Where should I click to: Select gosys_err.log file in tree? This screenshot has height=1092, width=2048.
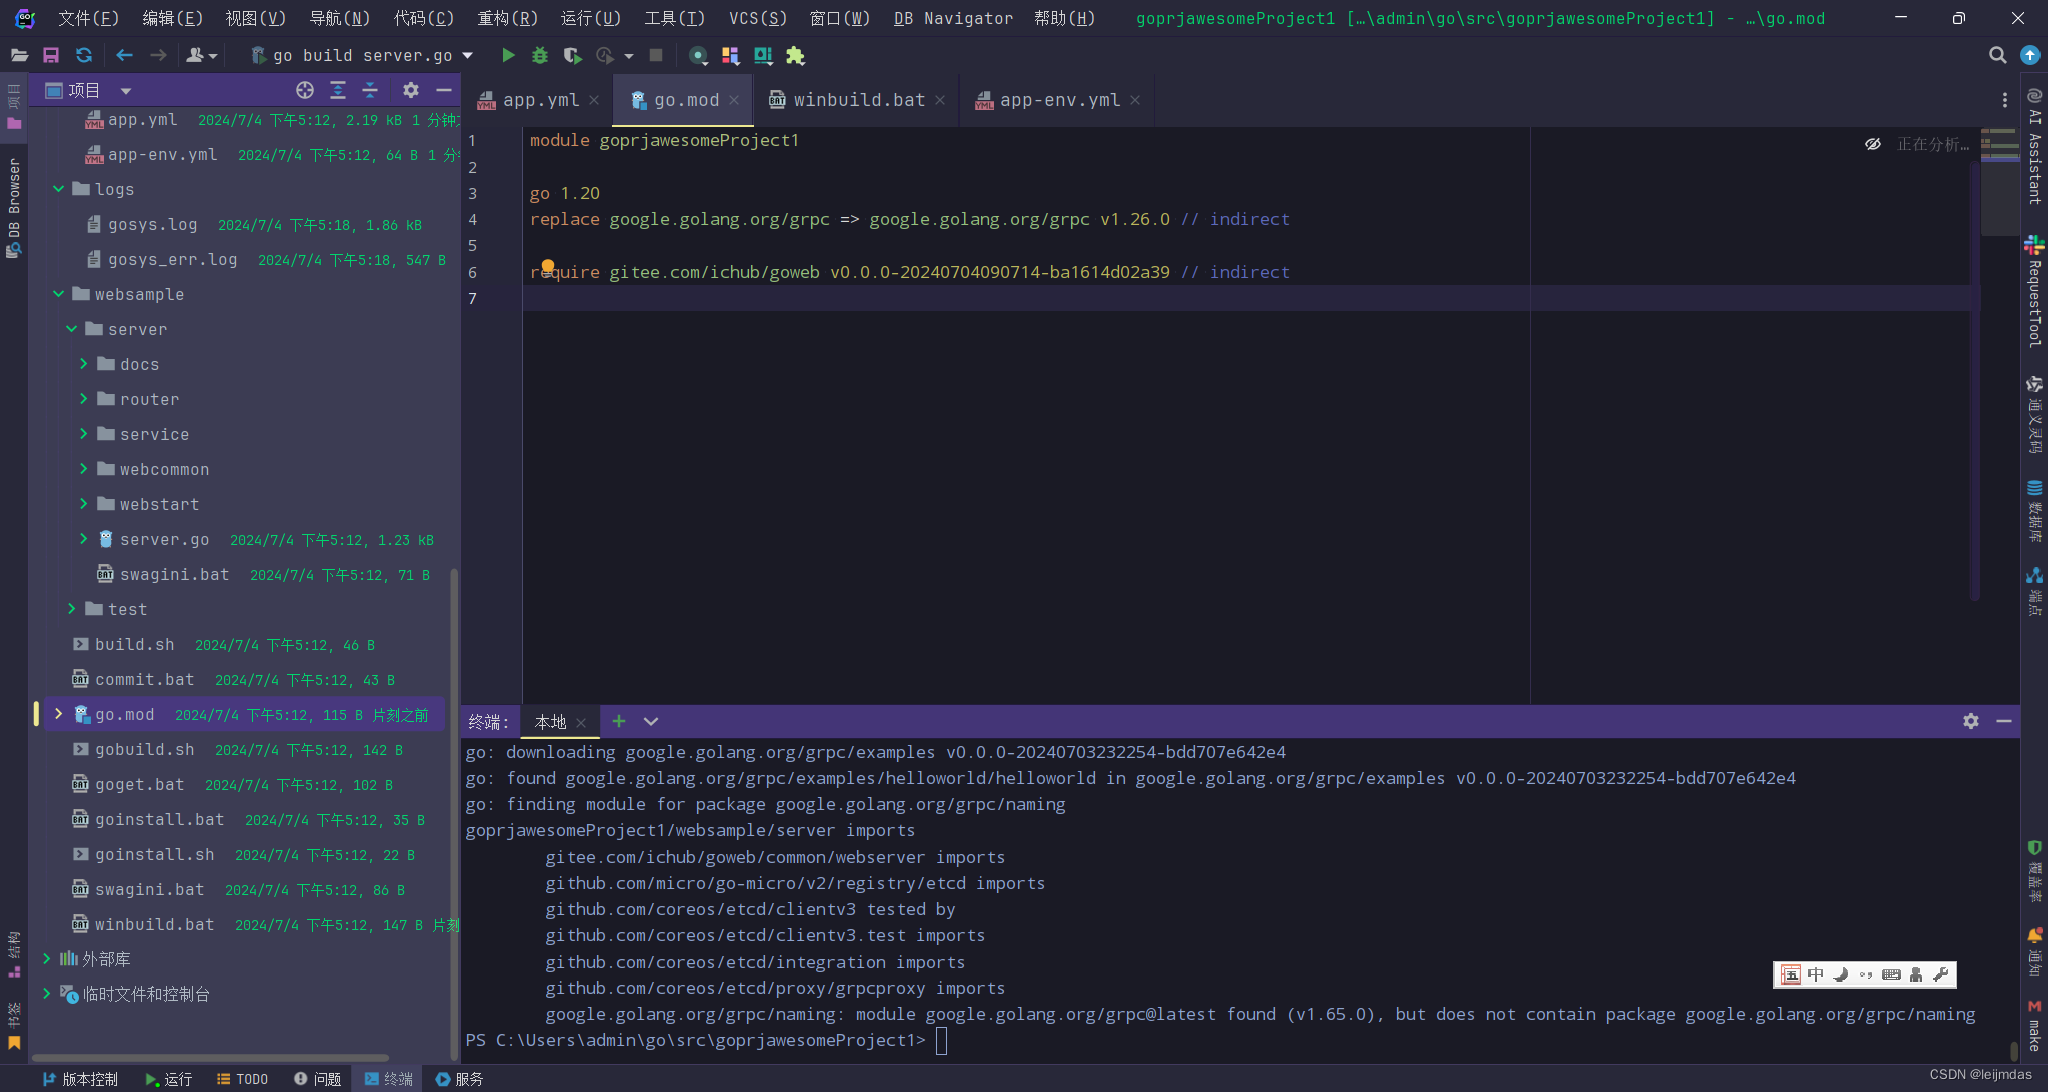pos(173,259)
